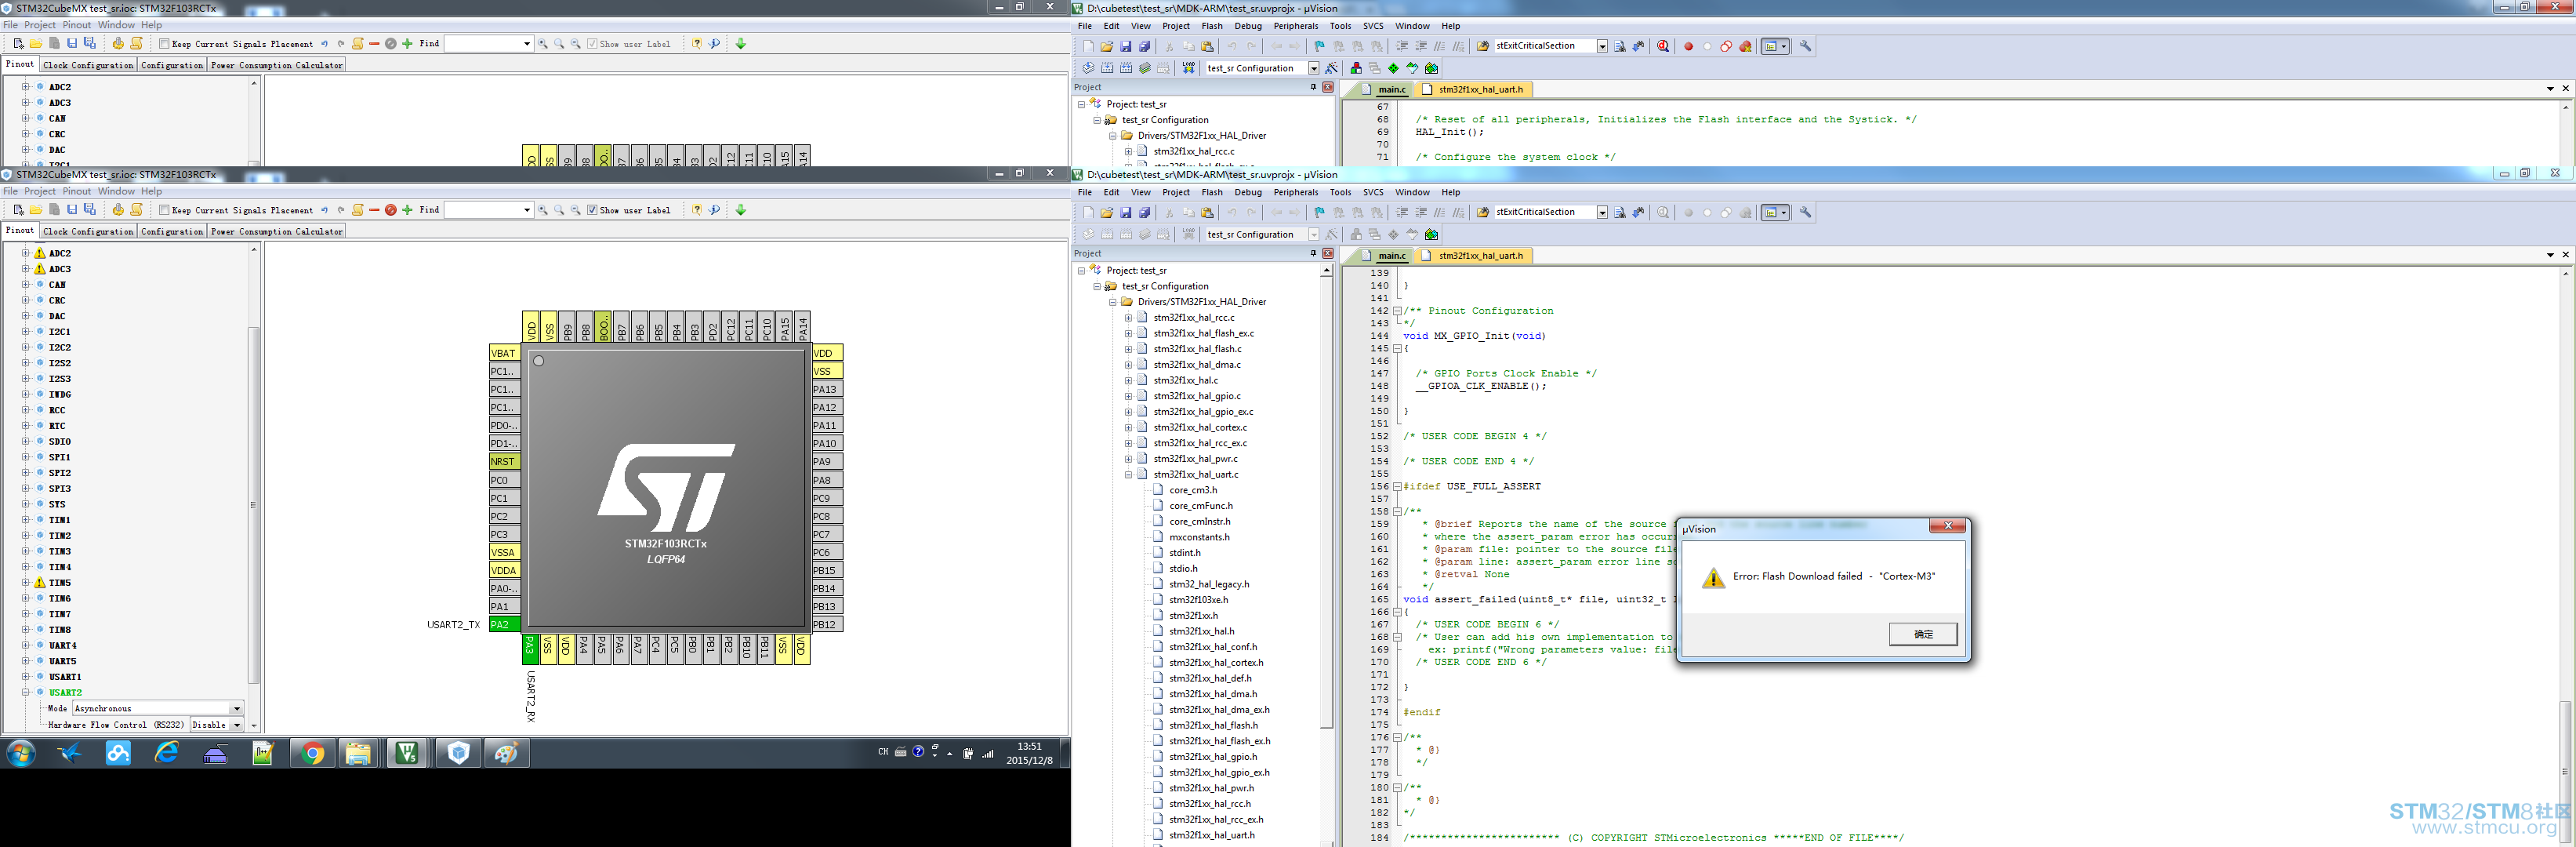Screen dimensions: 2576x847
Task: Open Options for Target in background µVision
Action: pyautogui.click(x=1332, y=68)
